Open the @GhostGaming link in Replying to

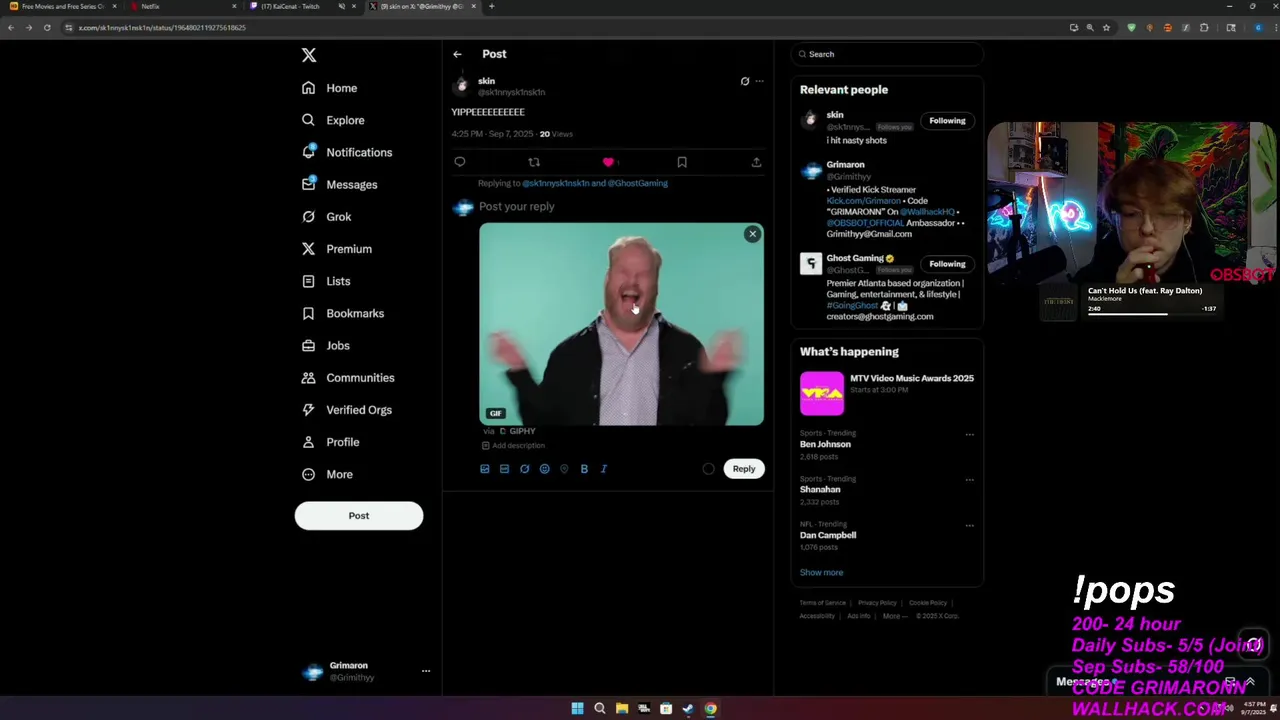coord(637,183)
